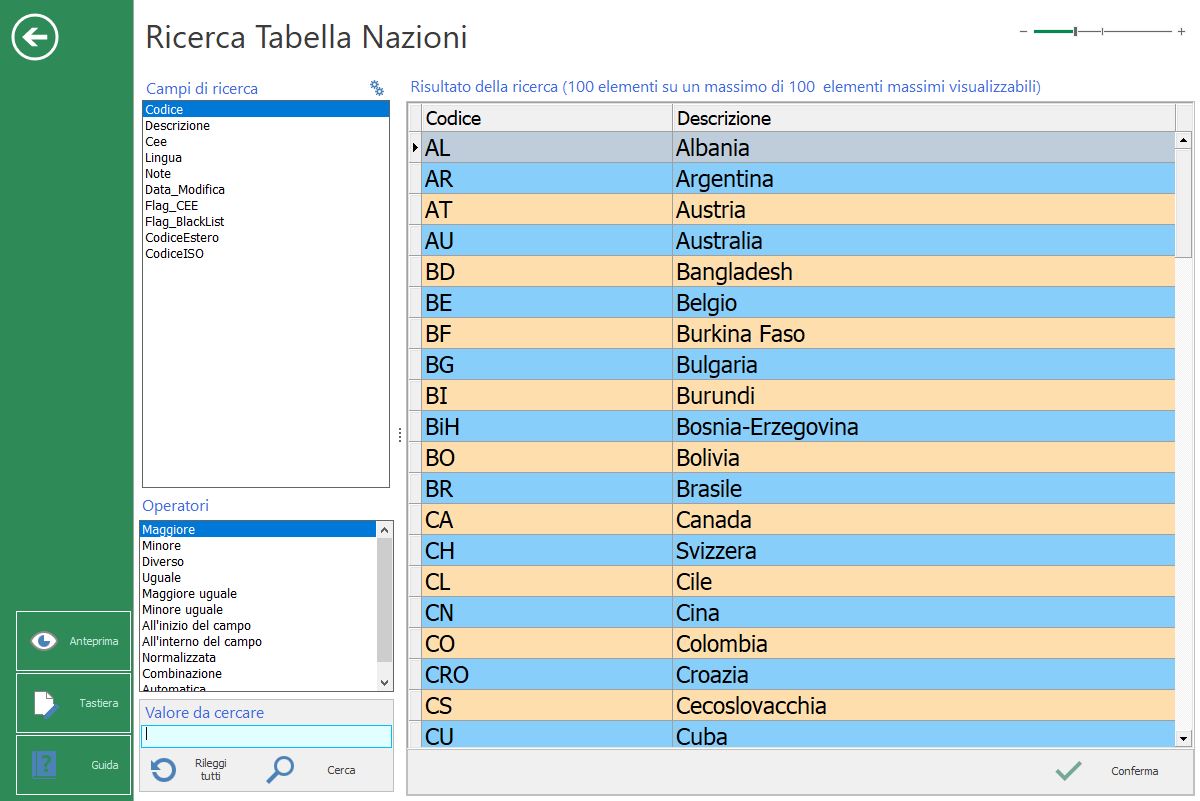Screen dimensions: 1200x801
Task: Select the Burundi row
Action: coord(791,396)
